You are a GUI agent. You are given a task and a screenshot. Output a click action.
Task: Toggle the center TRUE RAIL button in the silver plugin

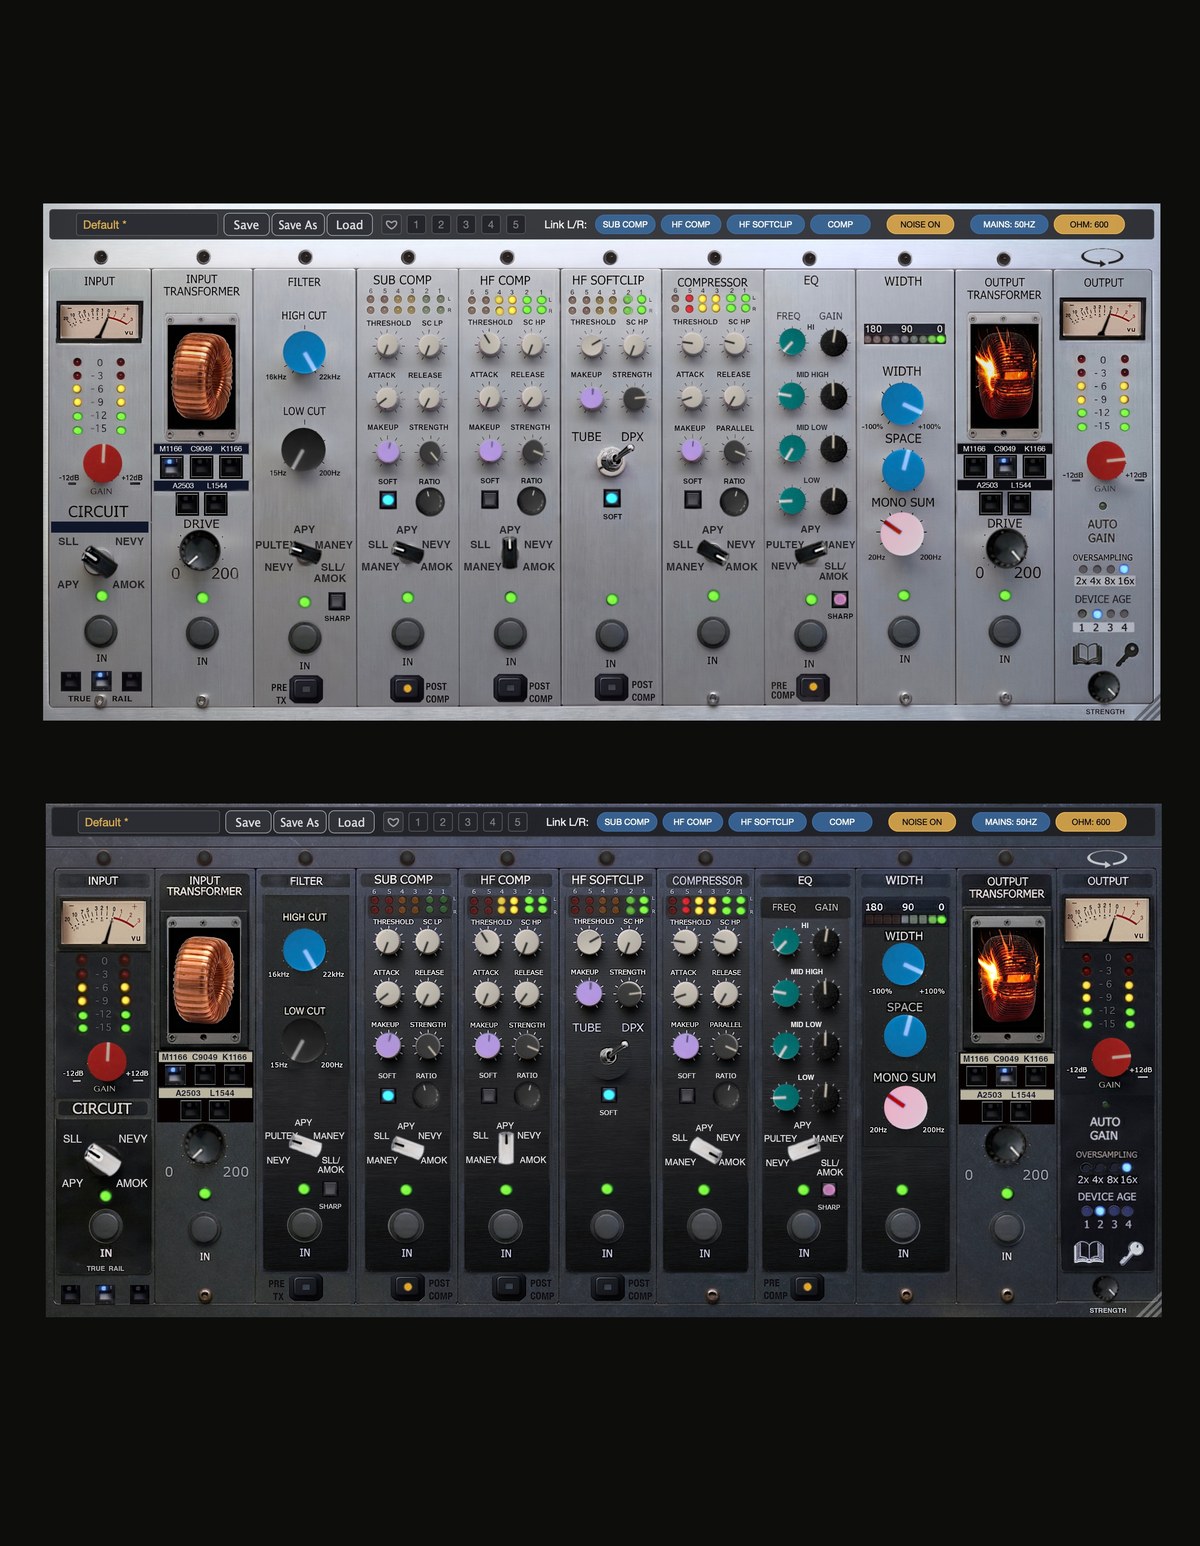tap(100, 680)
